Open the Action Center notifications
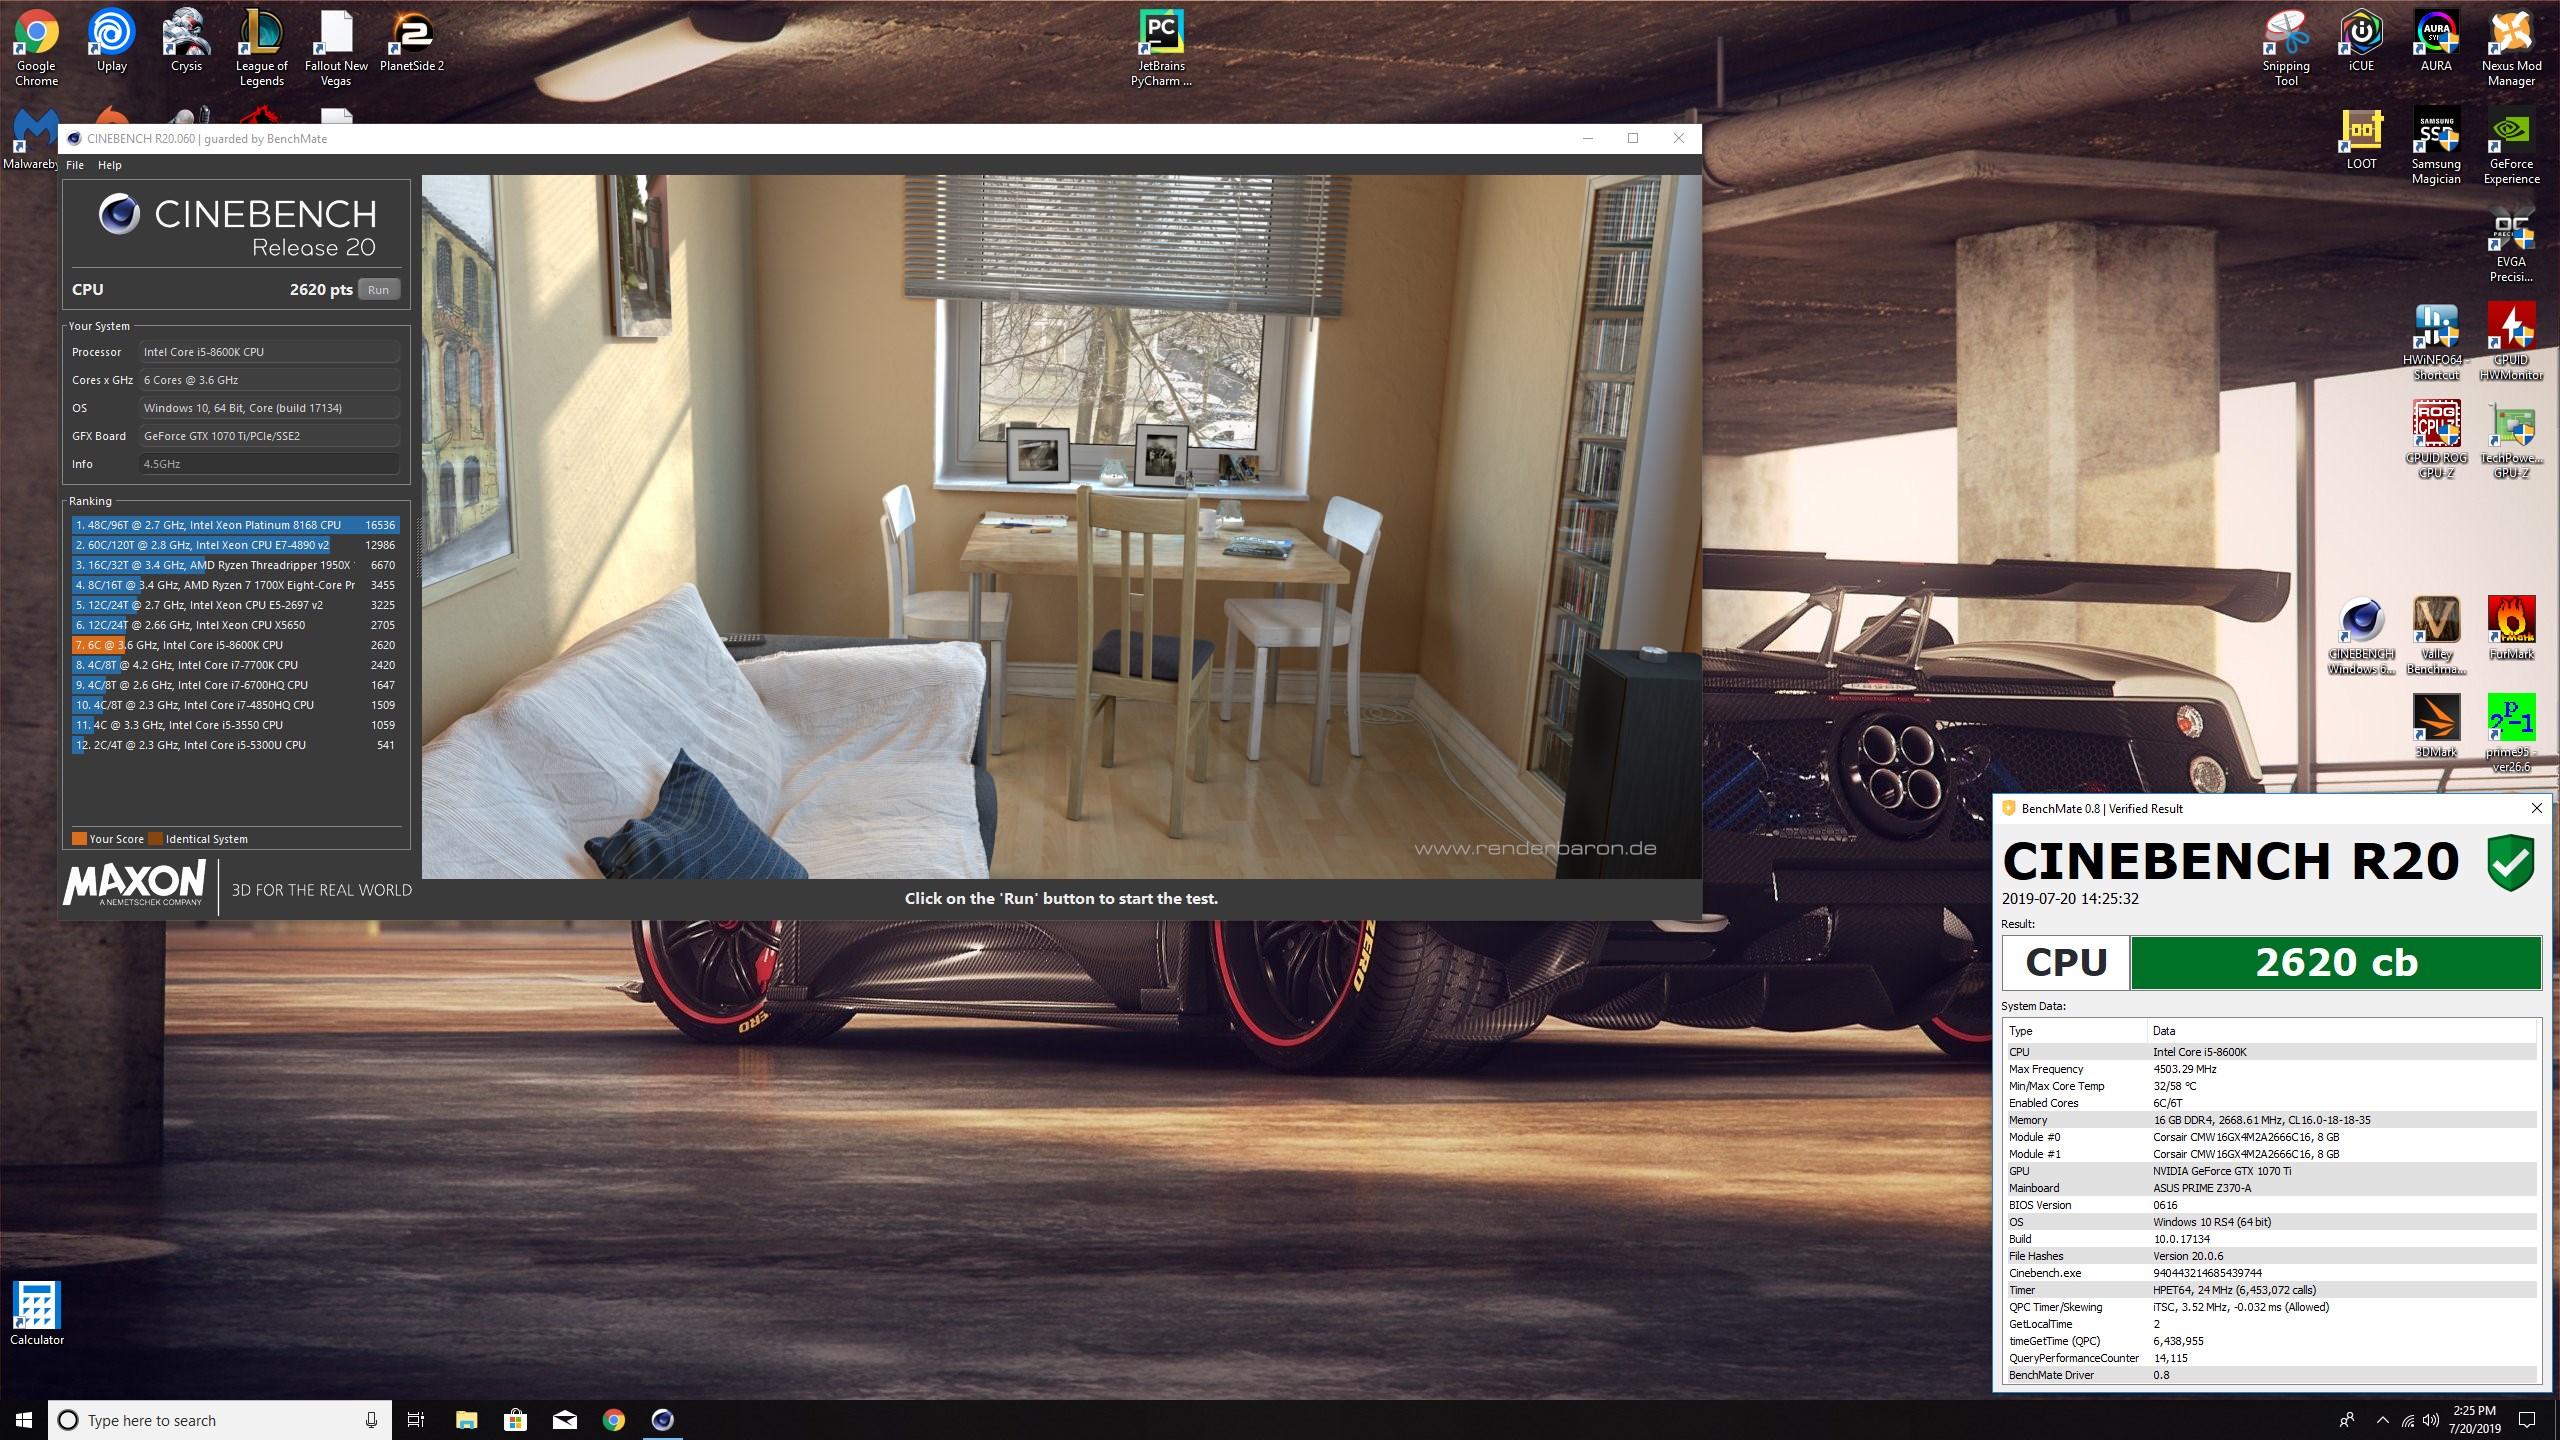 click(2527, 1420)
